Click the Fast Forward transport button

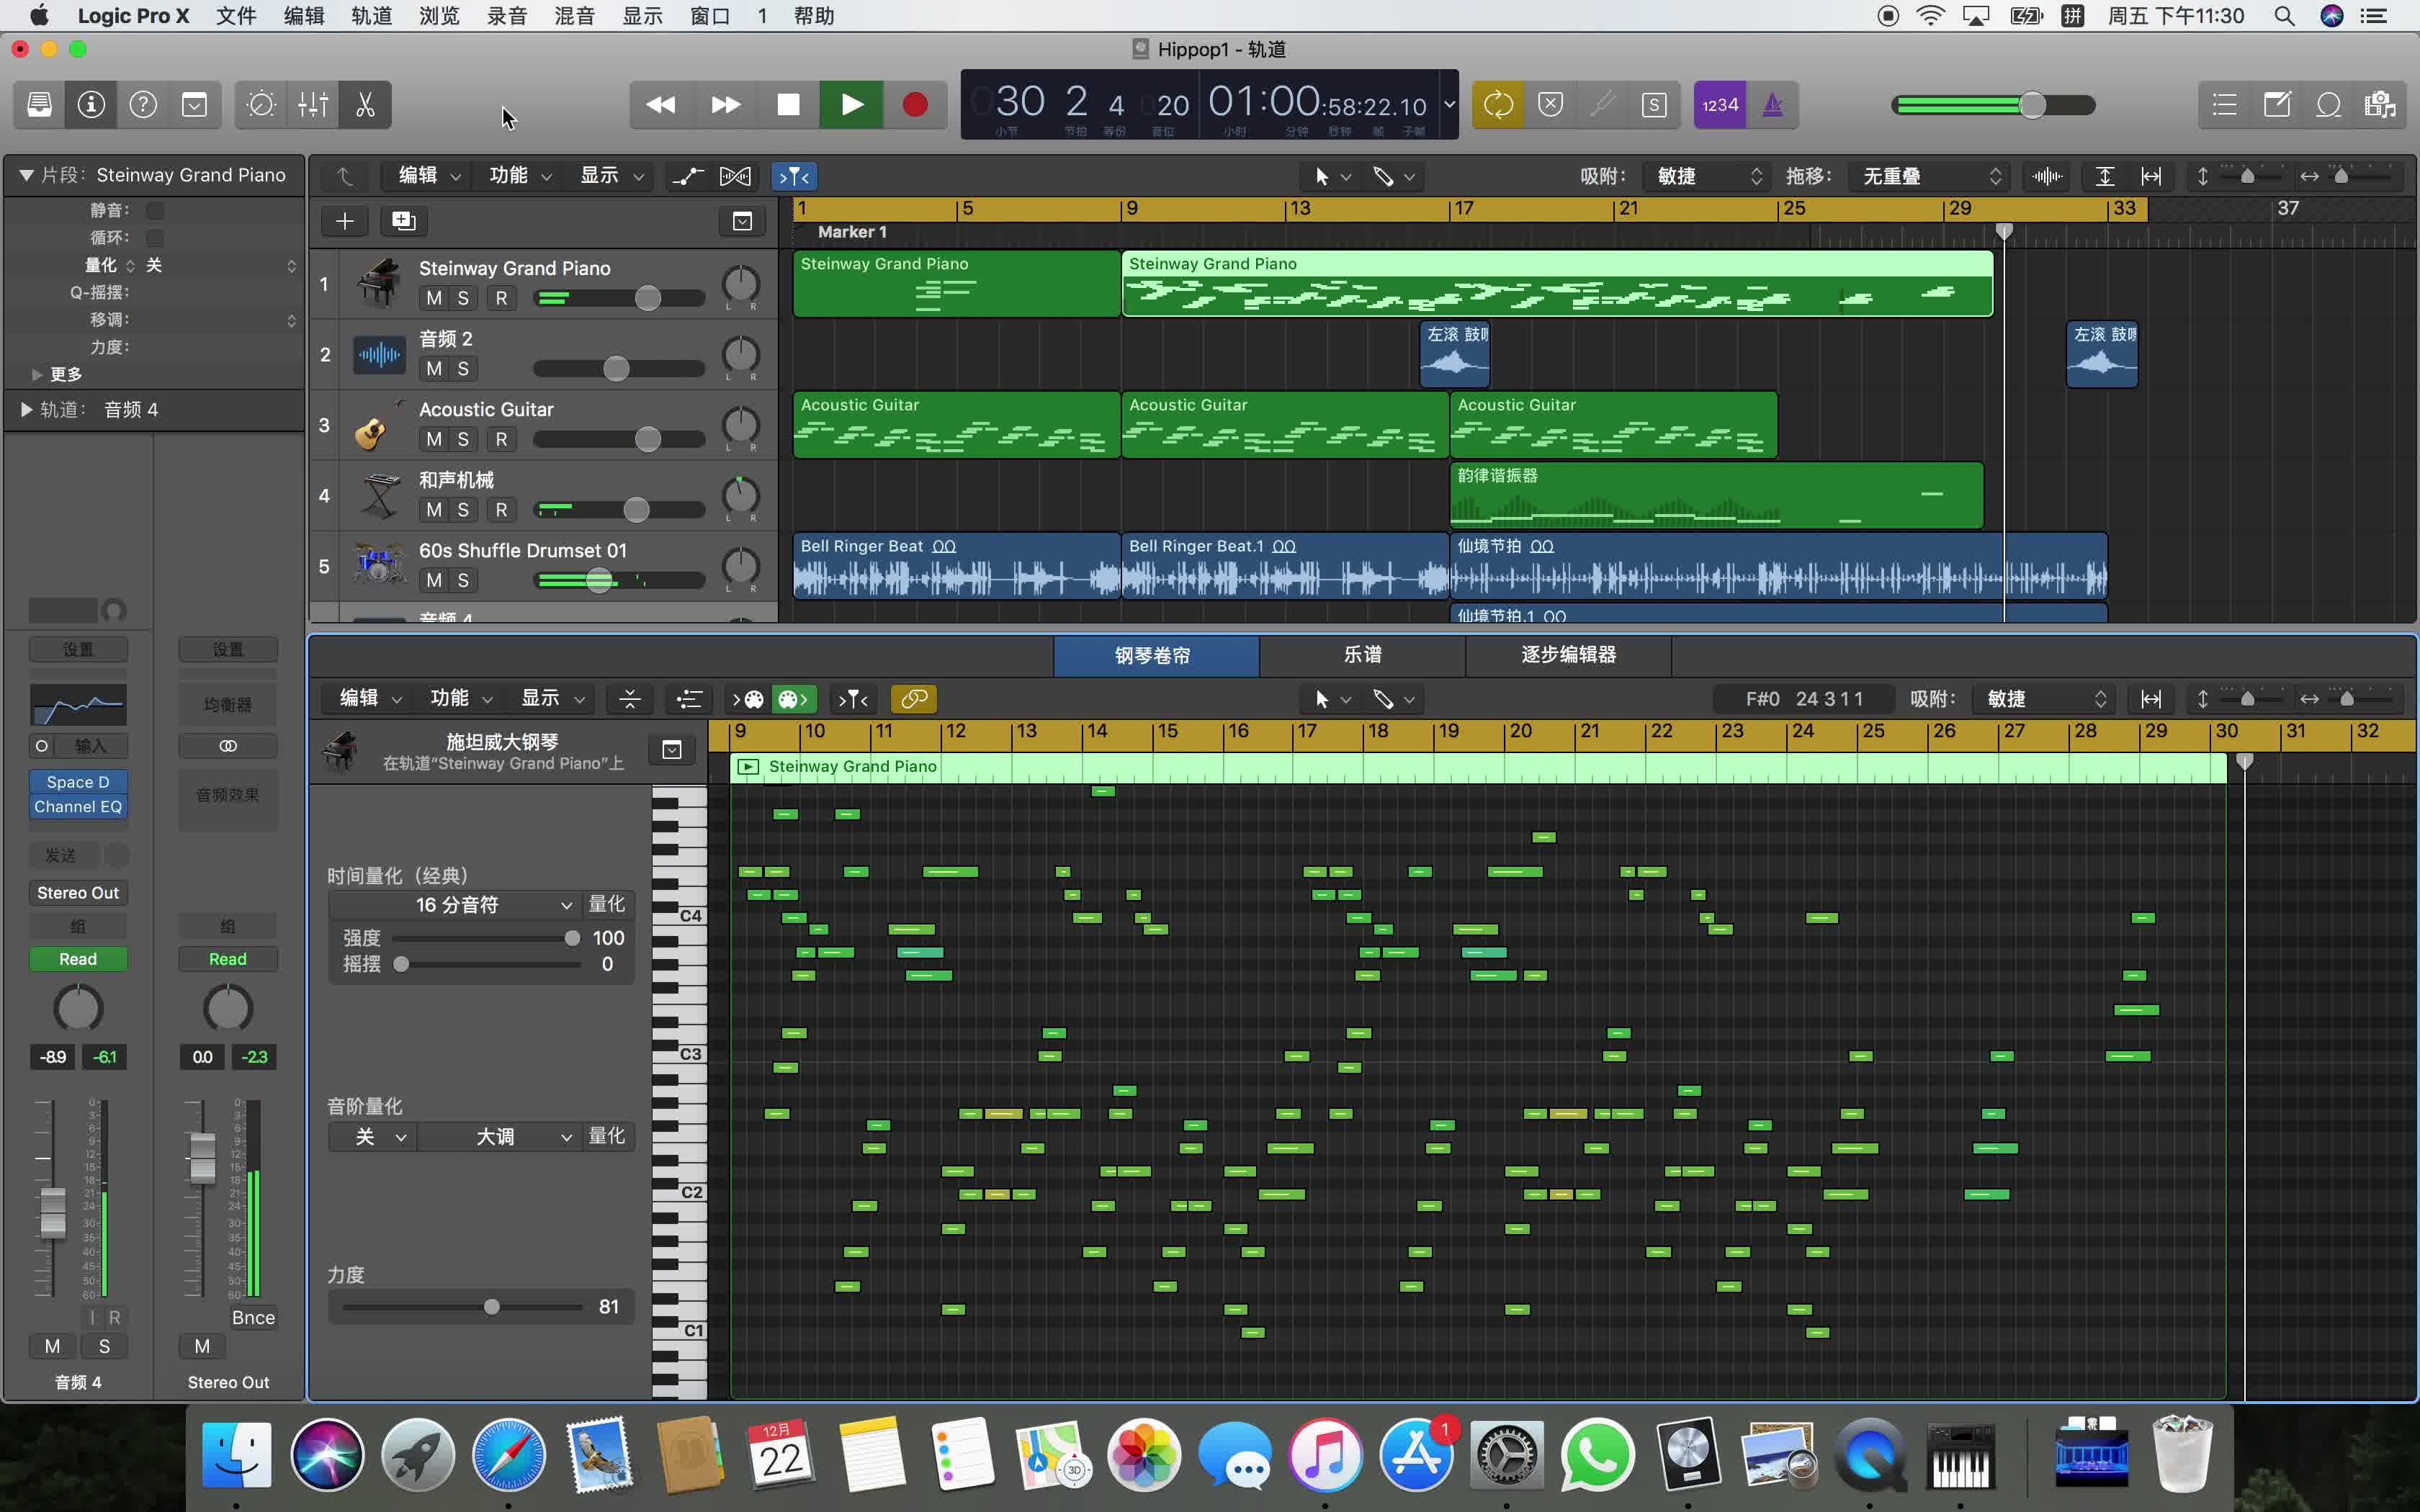tap(725, 105)
